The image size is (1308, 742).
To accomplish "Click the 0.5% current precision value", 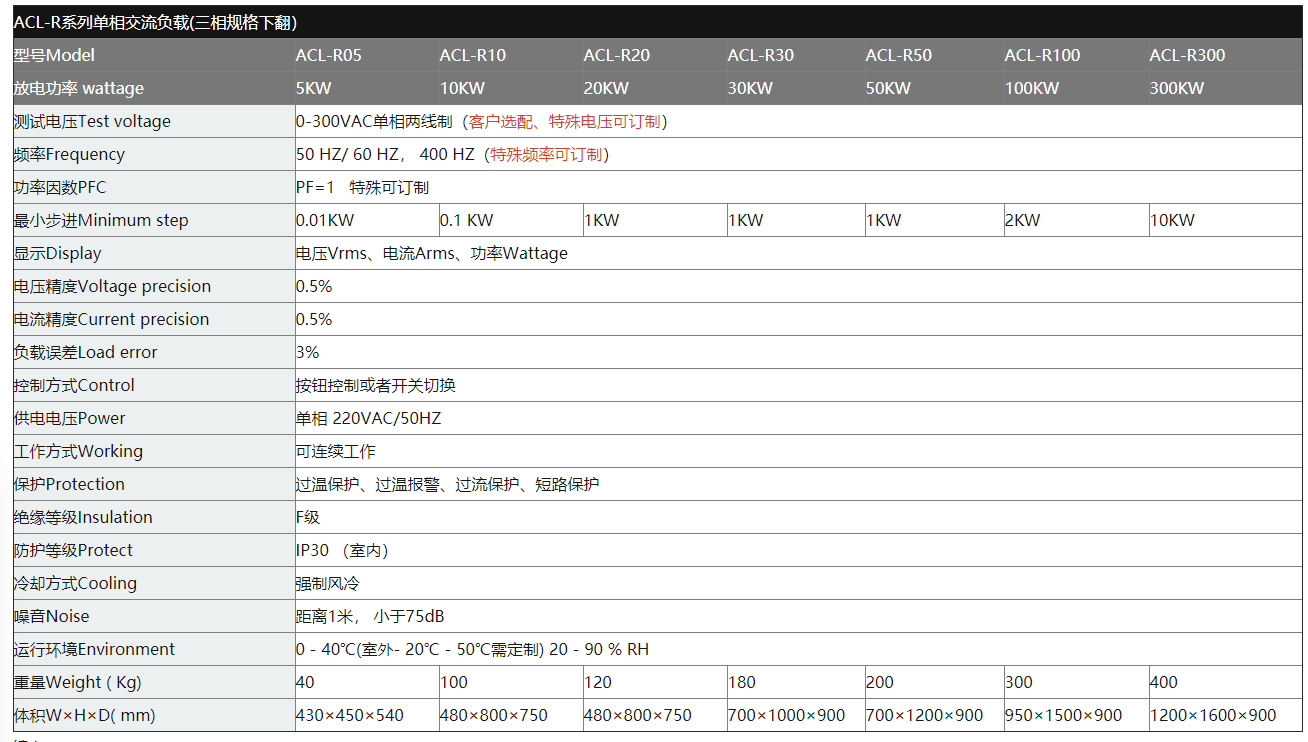I will point(314,319).
